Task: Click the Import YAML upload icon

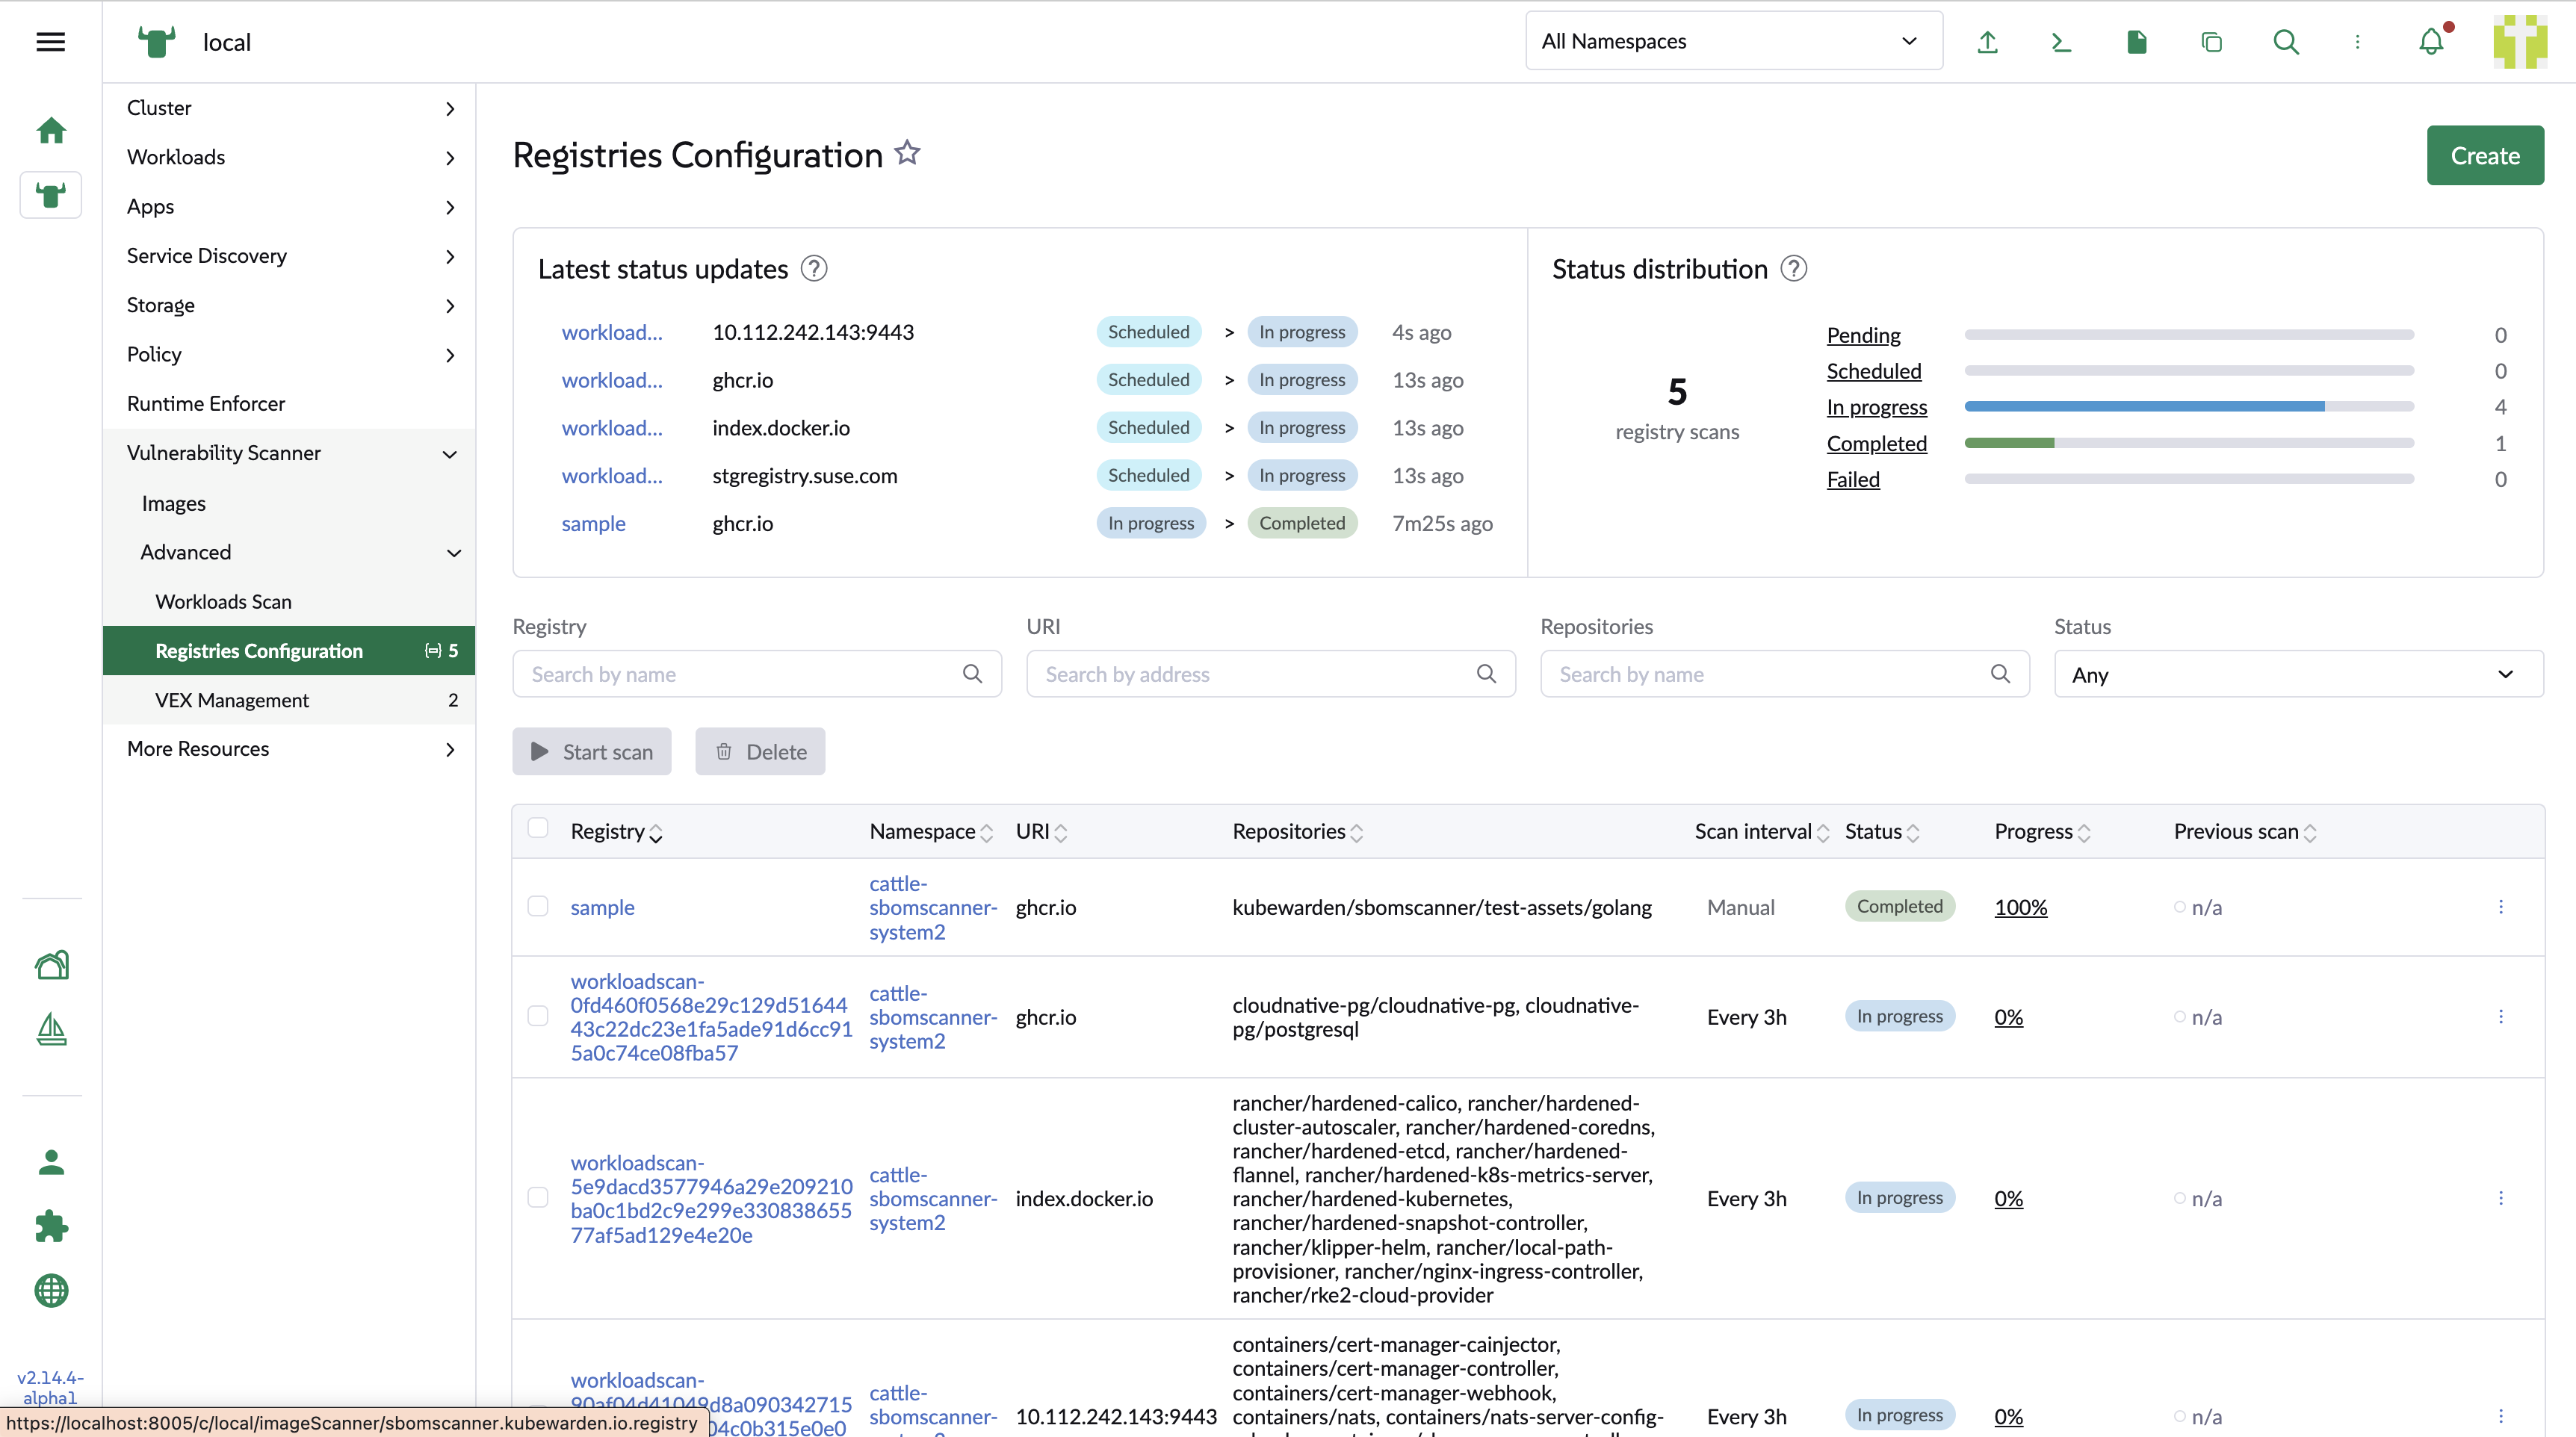Action: point(1987,42)
